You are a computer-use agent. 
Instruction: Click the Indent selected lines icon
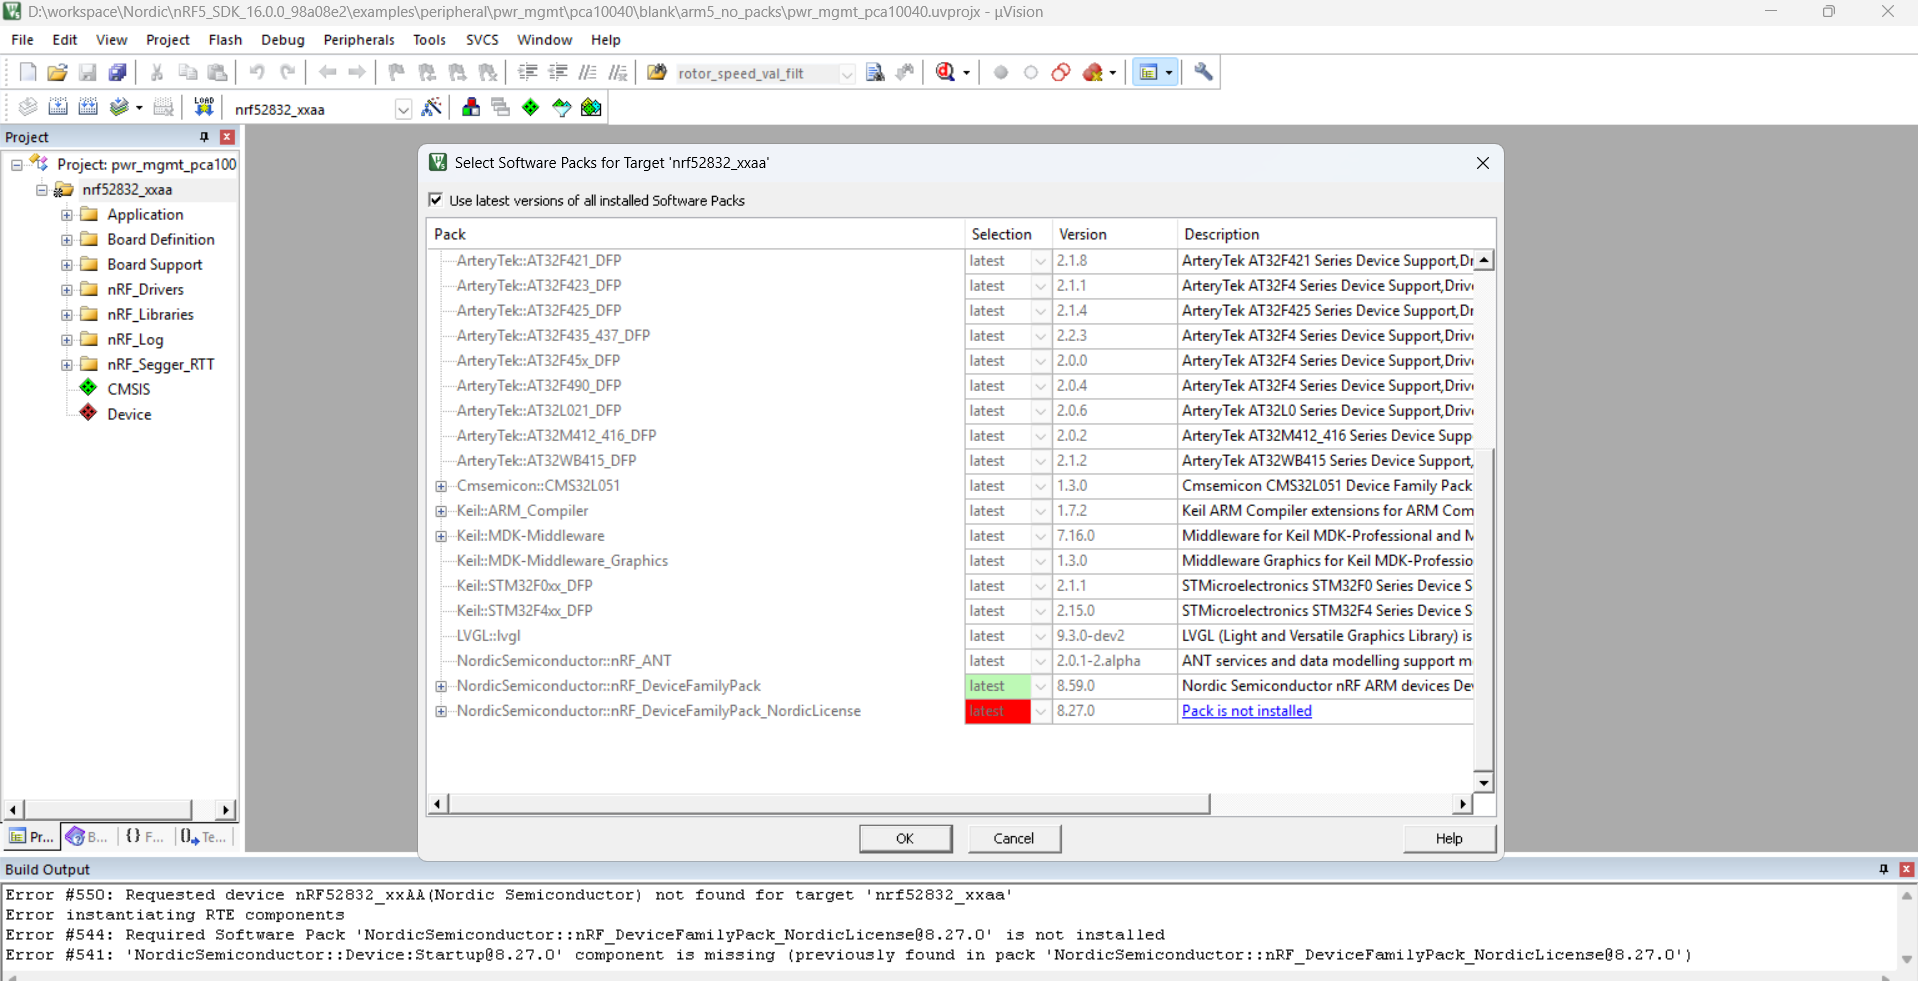tap(528, 72)
